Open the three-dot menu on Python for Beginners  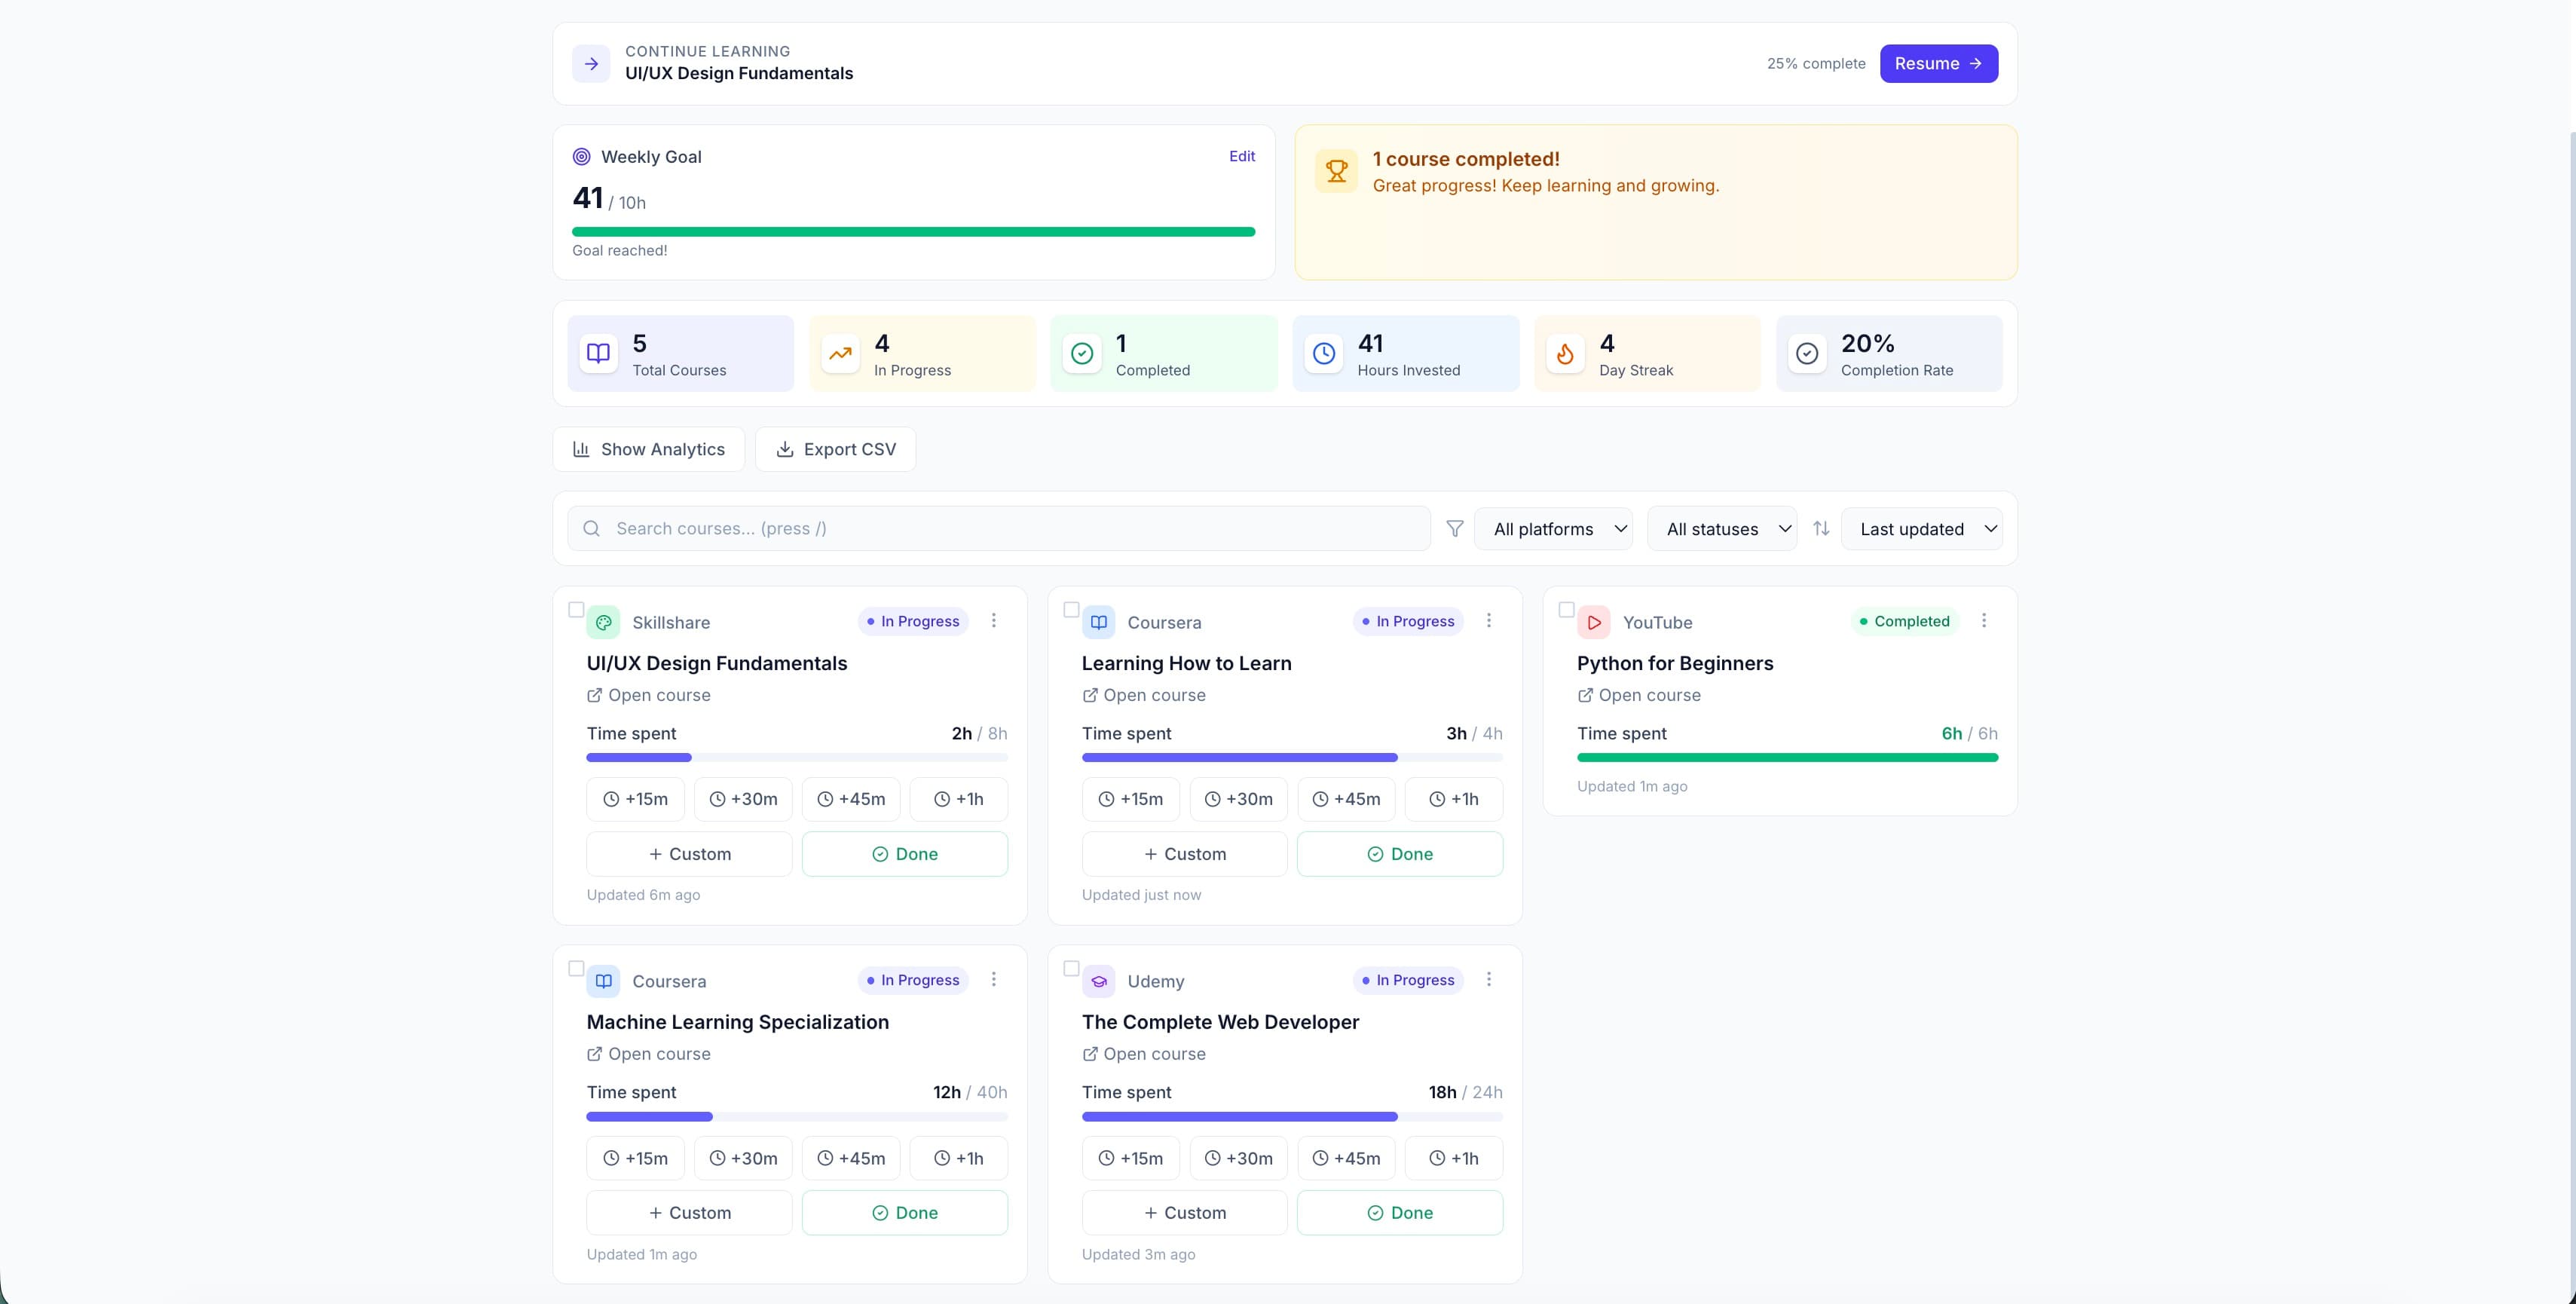point(1985,620)
